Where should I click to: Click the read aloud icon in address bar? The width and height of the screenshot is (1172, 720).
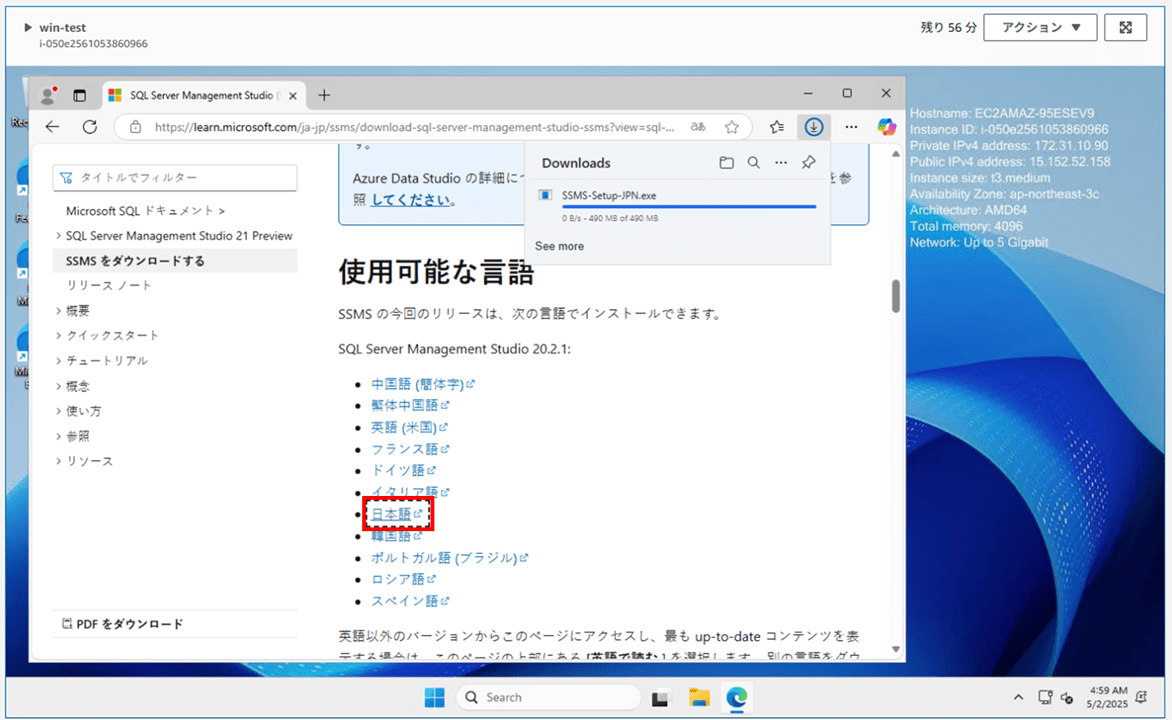click(698, 127)
